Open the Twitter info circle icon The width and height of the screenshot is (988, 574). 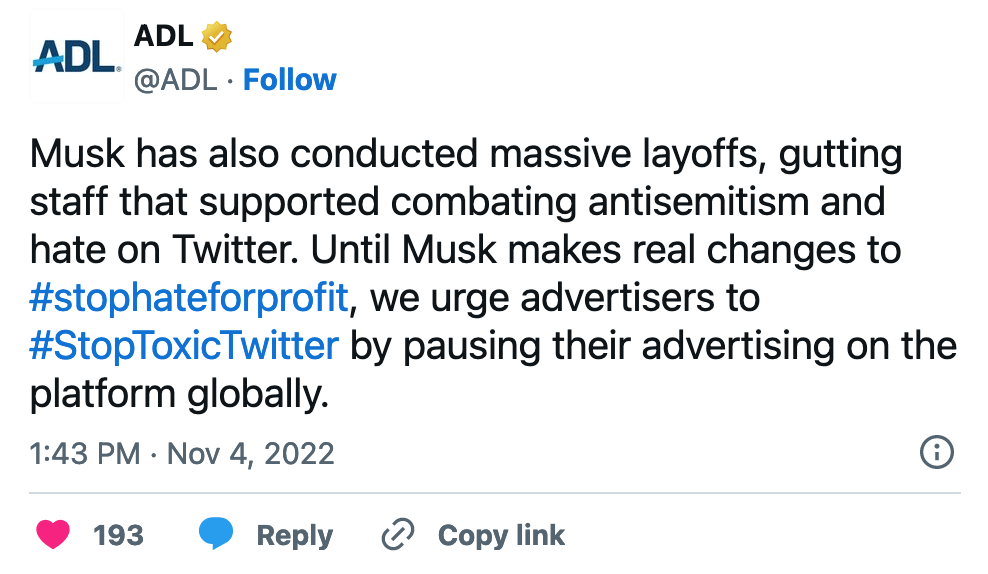936,453
